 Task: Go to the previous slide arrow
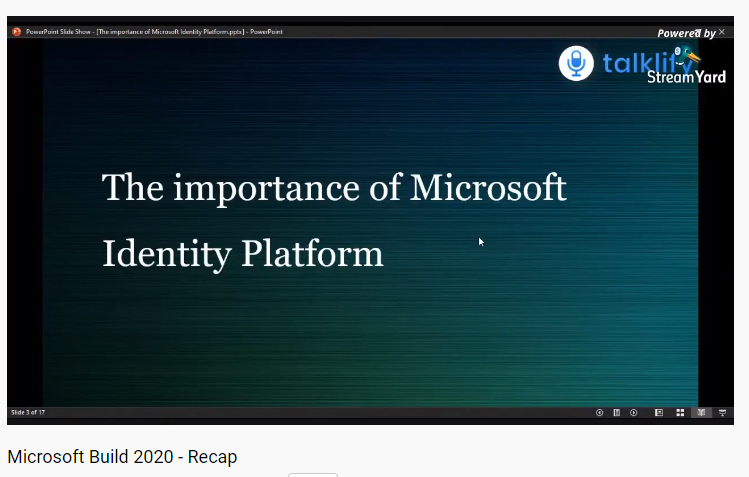point(599,413)
